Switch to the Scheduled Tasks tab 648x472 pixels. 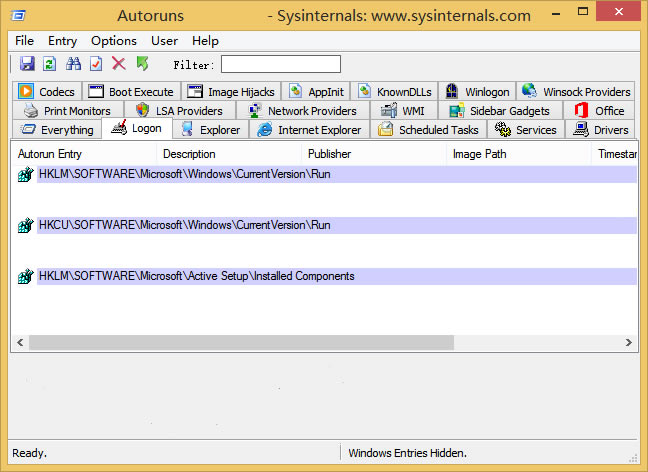[x=428, y=130]
